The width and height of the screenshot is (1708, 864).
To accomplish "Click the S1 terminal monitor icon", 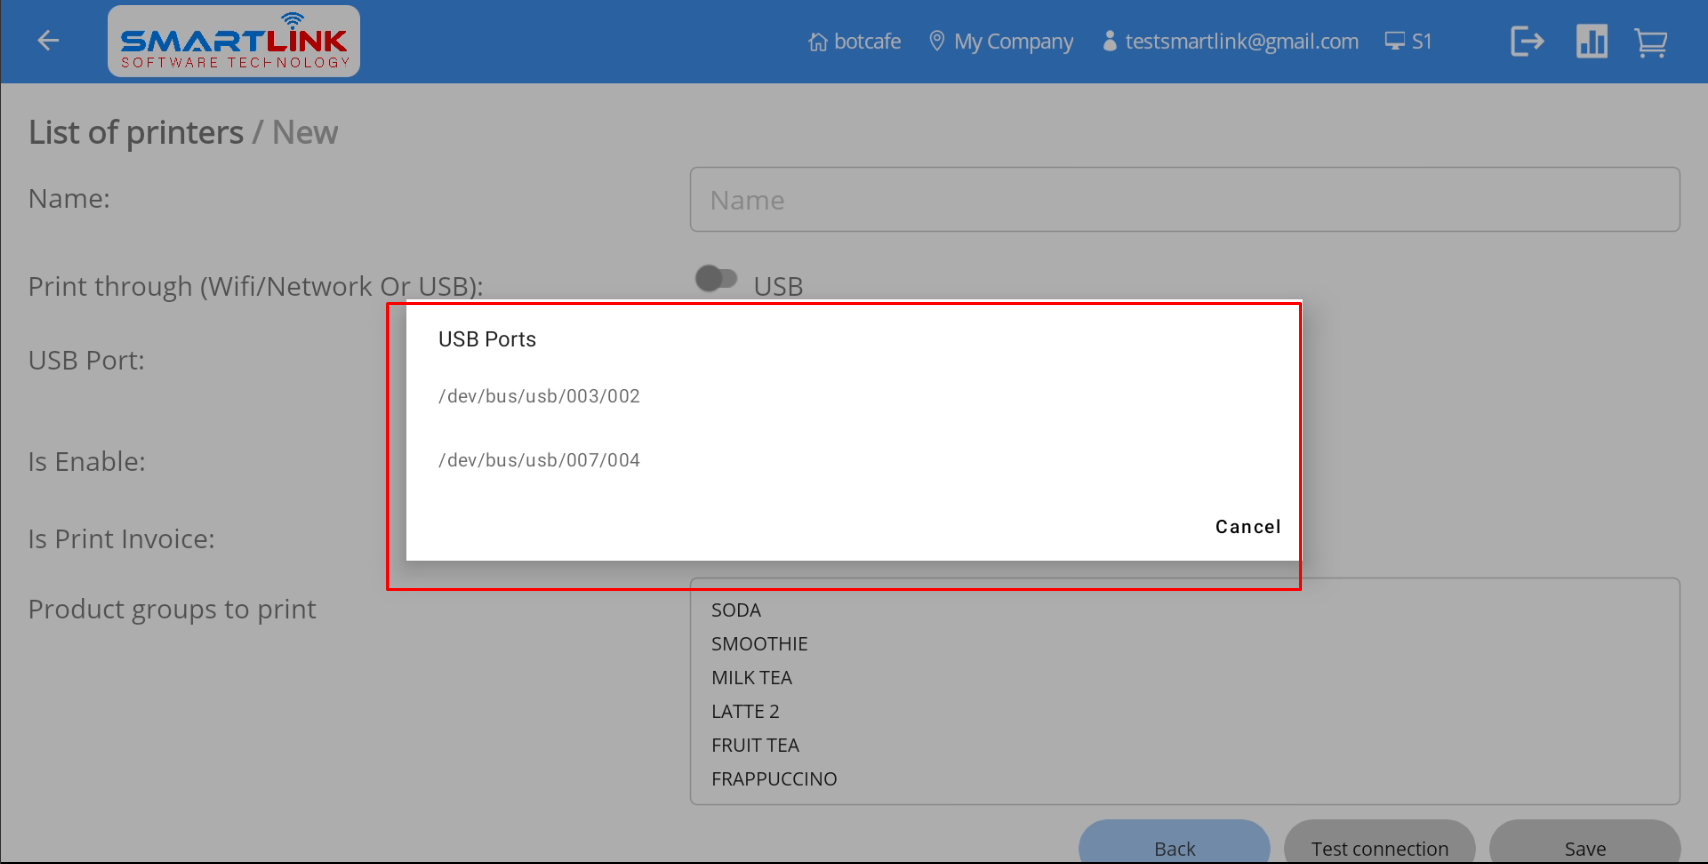I will tap(1395, 41).
